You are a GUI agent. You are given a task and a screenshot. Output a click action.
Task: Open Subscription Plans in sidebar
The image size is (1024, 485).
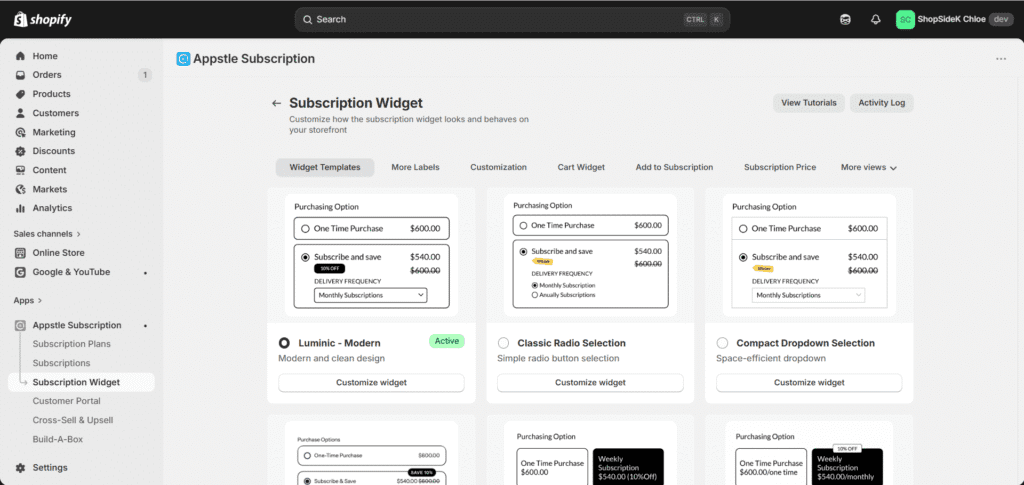pos(72,344)
